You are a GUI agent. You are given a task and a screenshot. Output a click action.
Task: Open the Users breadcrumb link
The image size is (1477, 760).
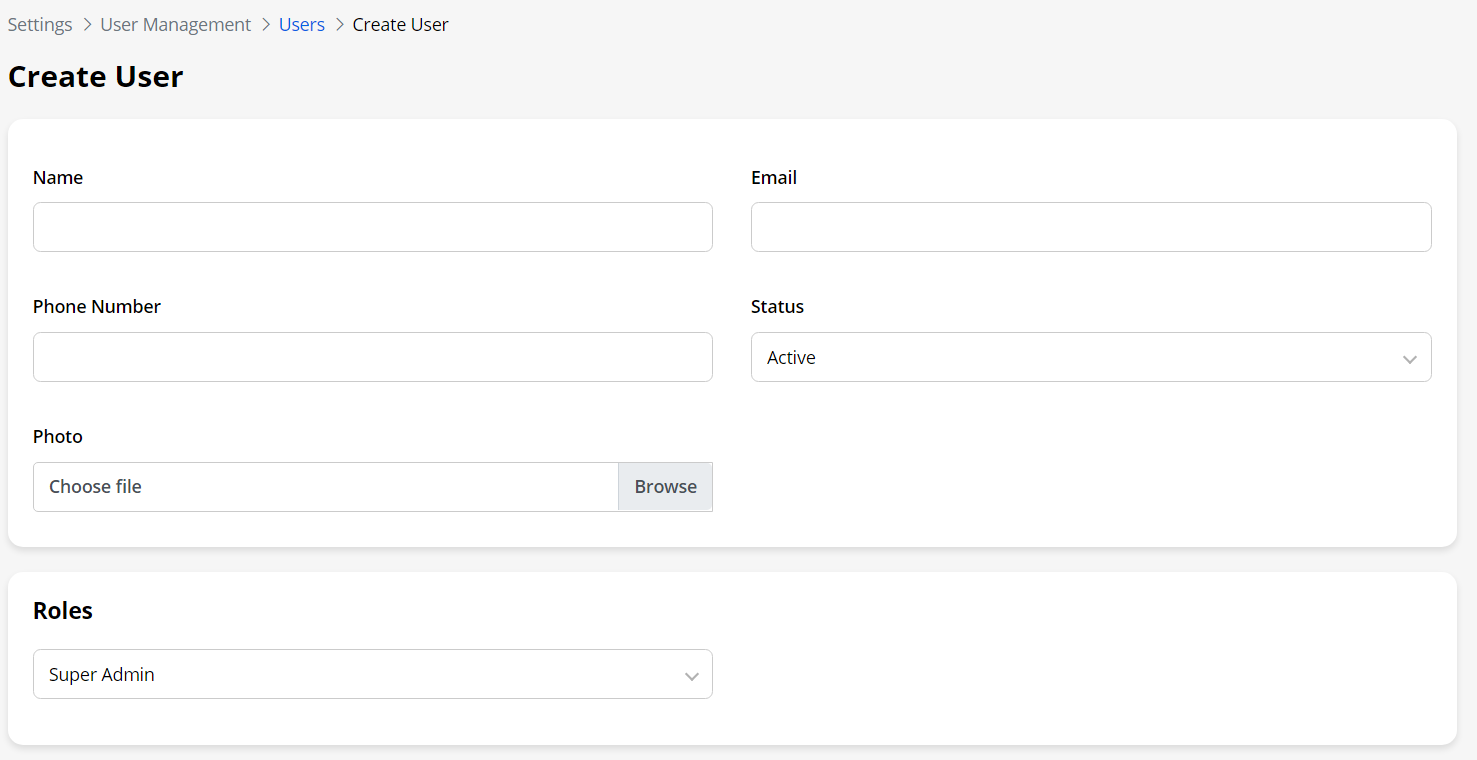[301, 25]
